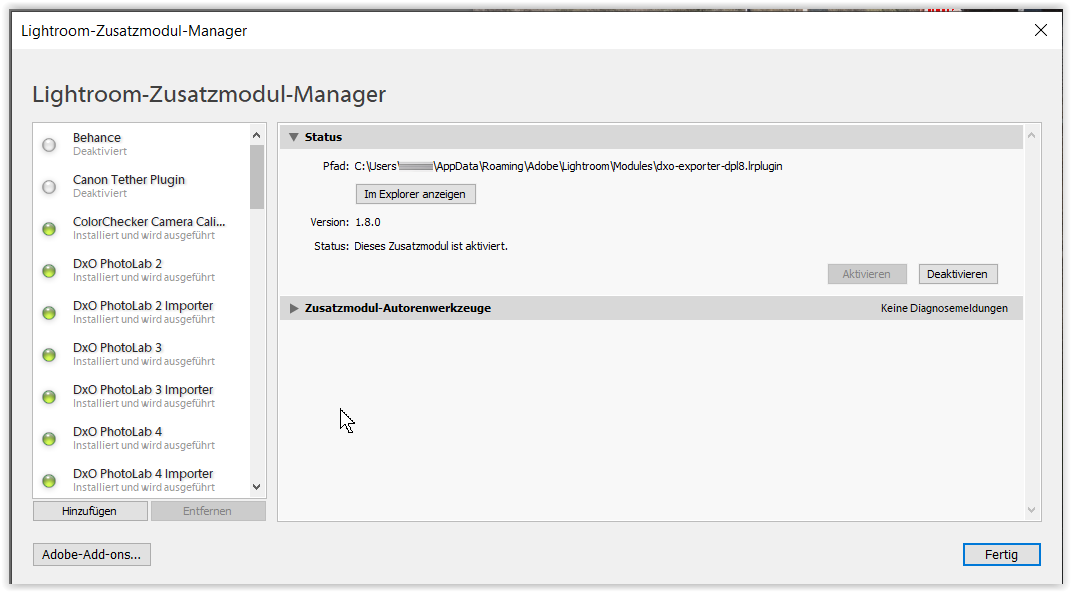Select the DxO PhotoLab 4 Importer plugin
The image size is (1071, 592).
(x=141, y=480)
